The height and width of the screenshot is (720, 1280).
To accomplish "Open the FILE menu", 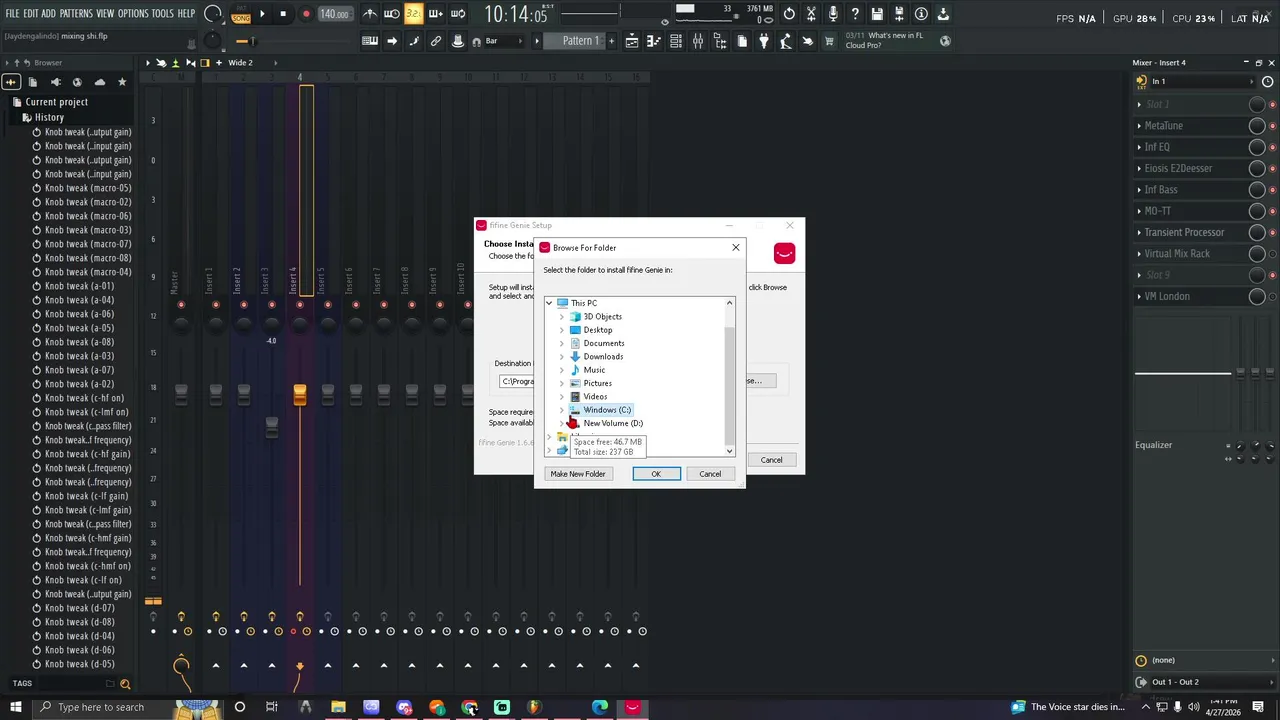I will coord(12,14).
